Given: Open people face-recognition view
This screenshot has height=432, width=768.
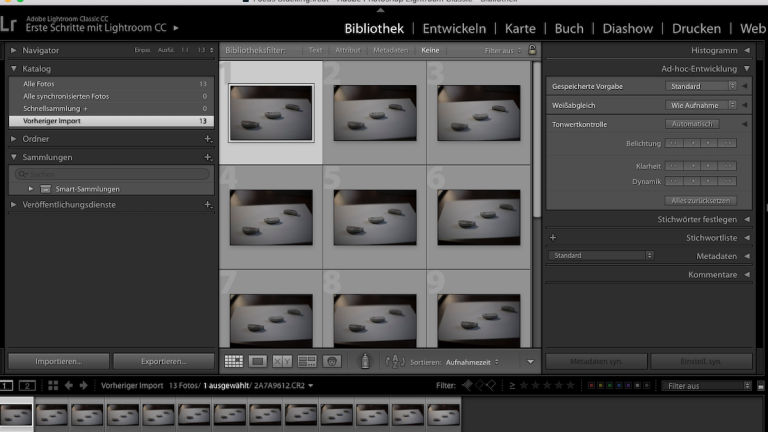Looking at the screenshot, I should (x=332, y=361).
